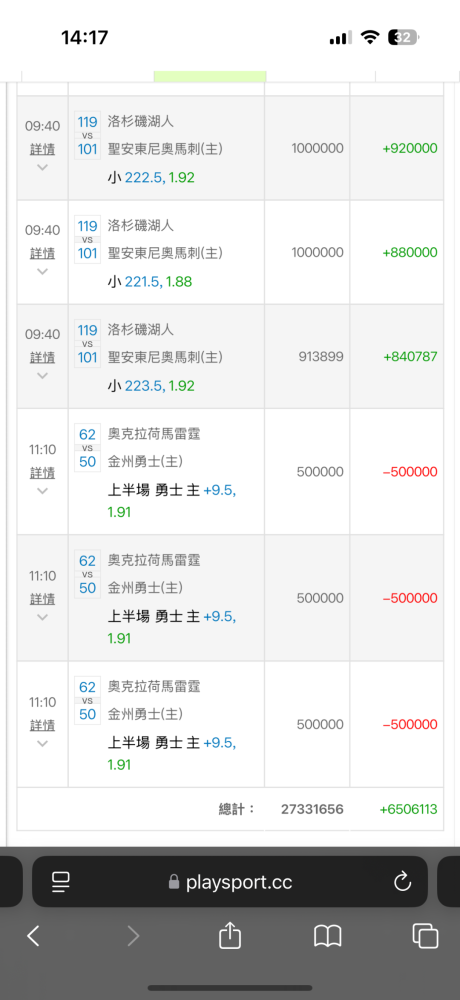This screenshot has height=1000, width=460.
Task: Open 詳情 for the 小 221.5 Lakers bet
Action: [x=43, y=253]
